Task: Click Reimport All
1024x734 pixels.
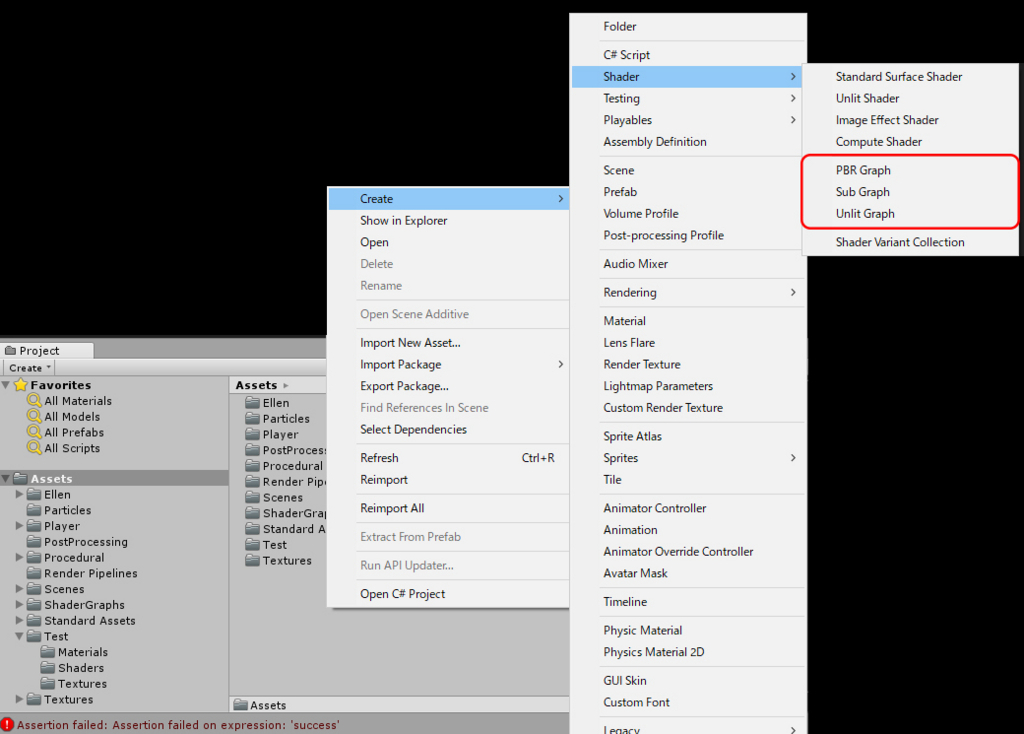Action: (449, 507)
